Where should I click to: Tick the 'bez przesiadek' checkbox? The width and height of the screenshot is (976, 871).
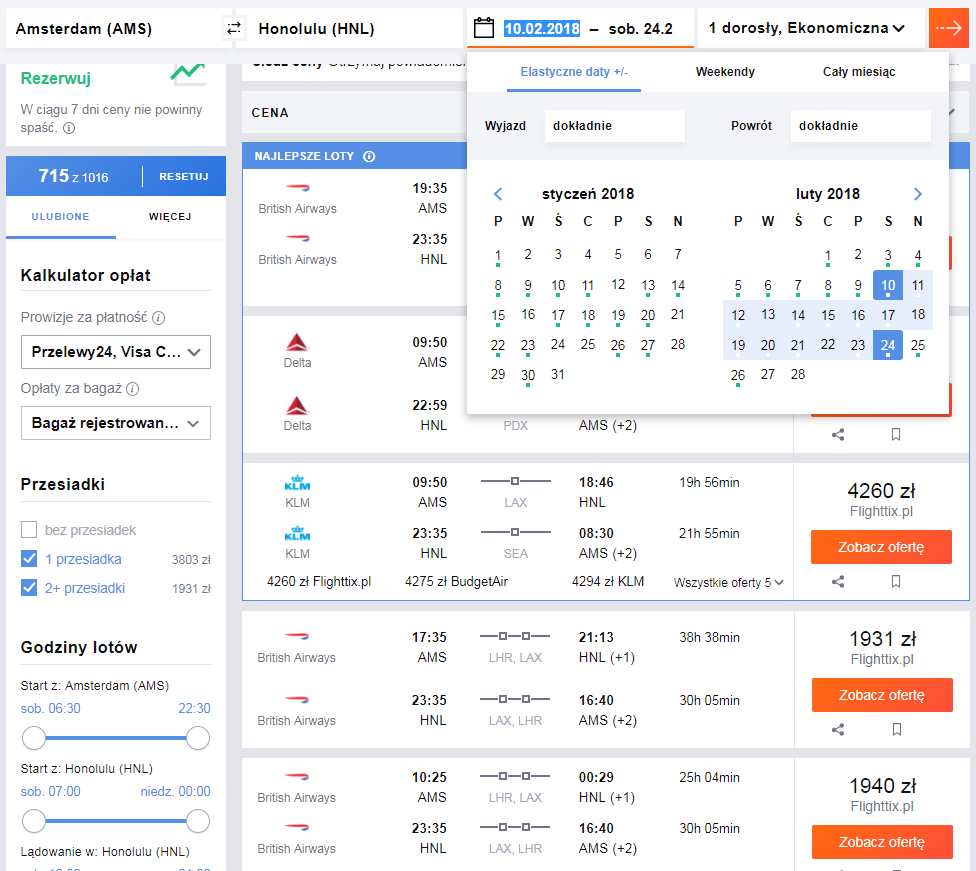coord(29,530)
